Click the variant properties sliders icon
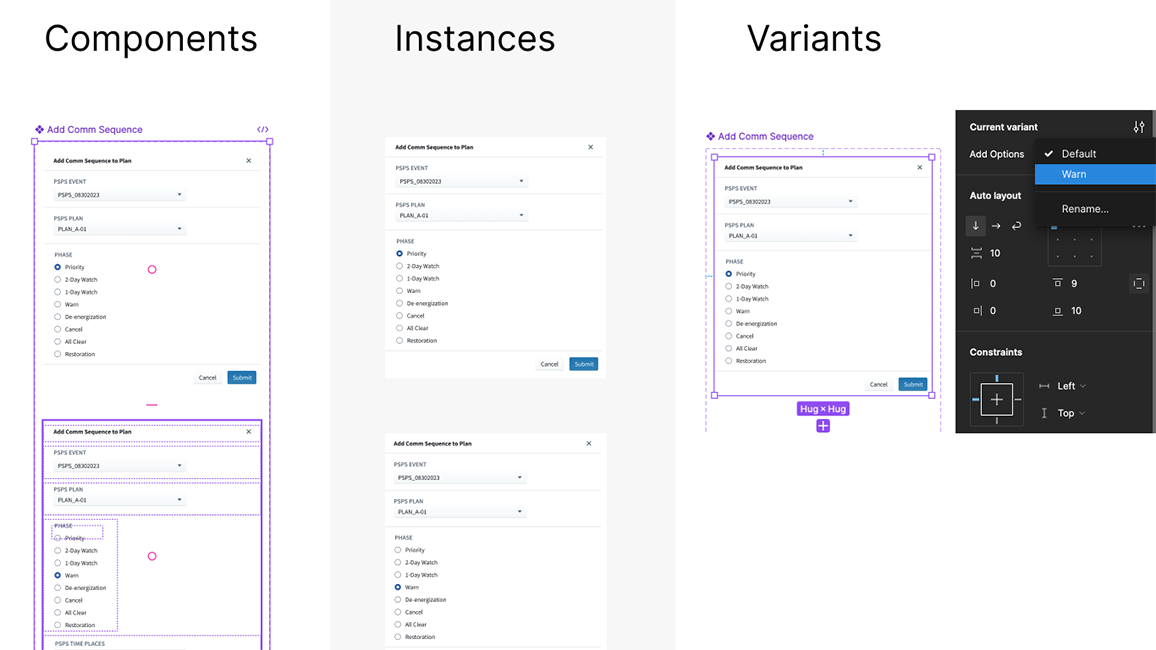 pyautogui.click(x=1139, y=127)
